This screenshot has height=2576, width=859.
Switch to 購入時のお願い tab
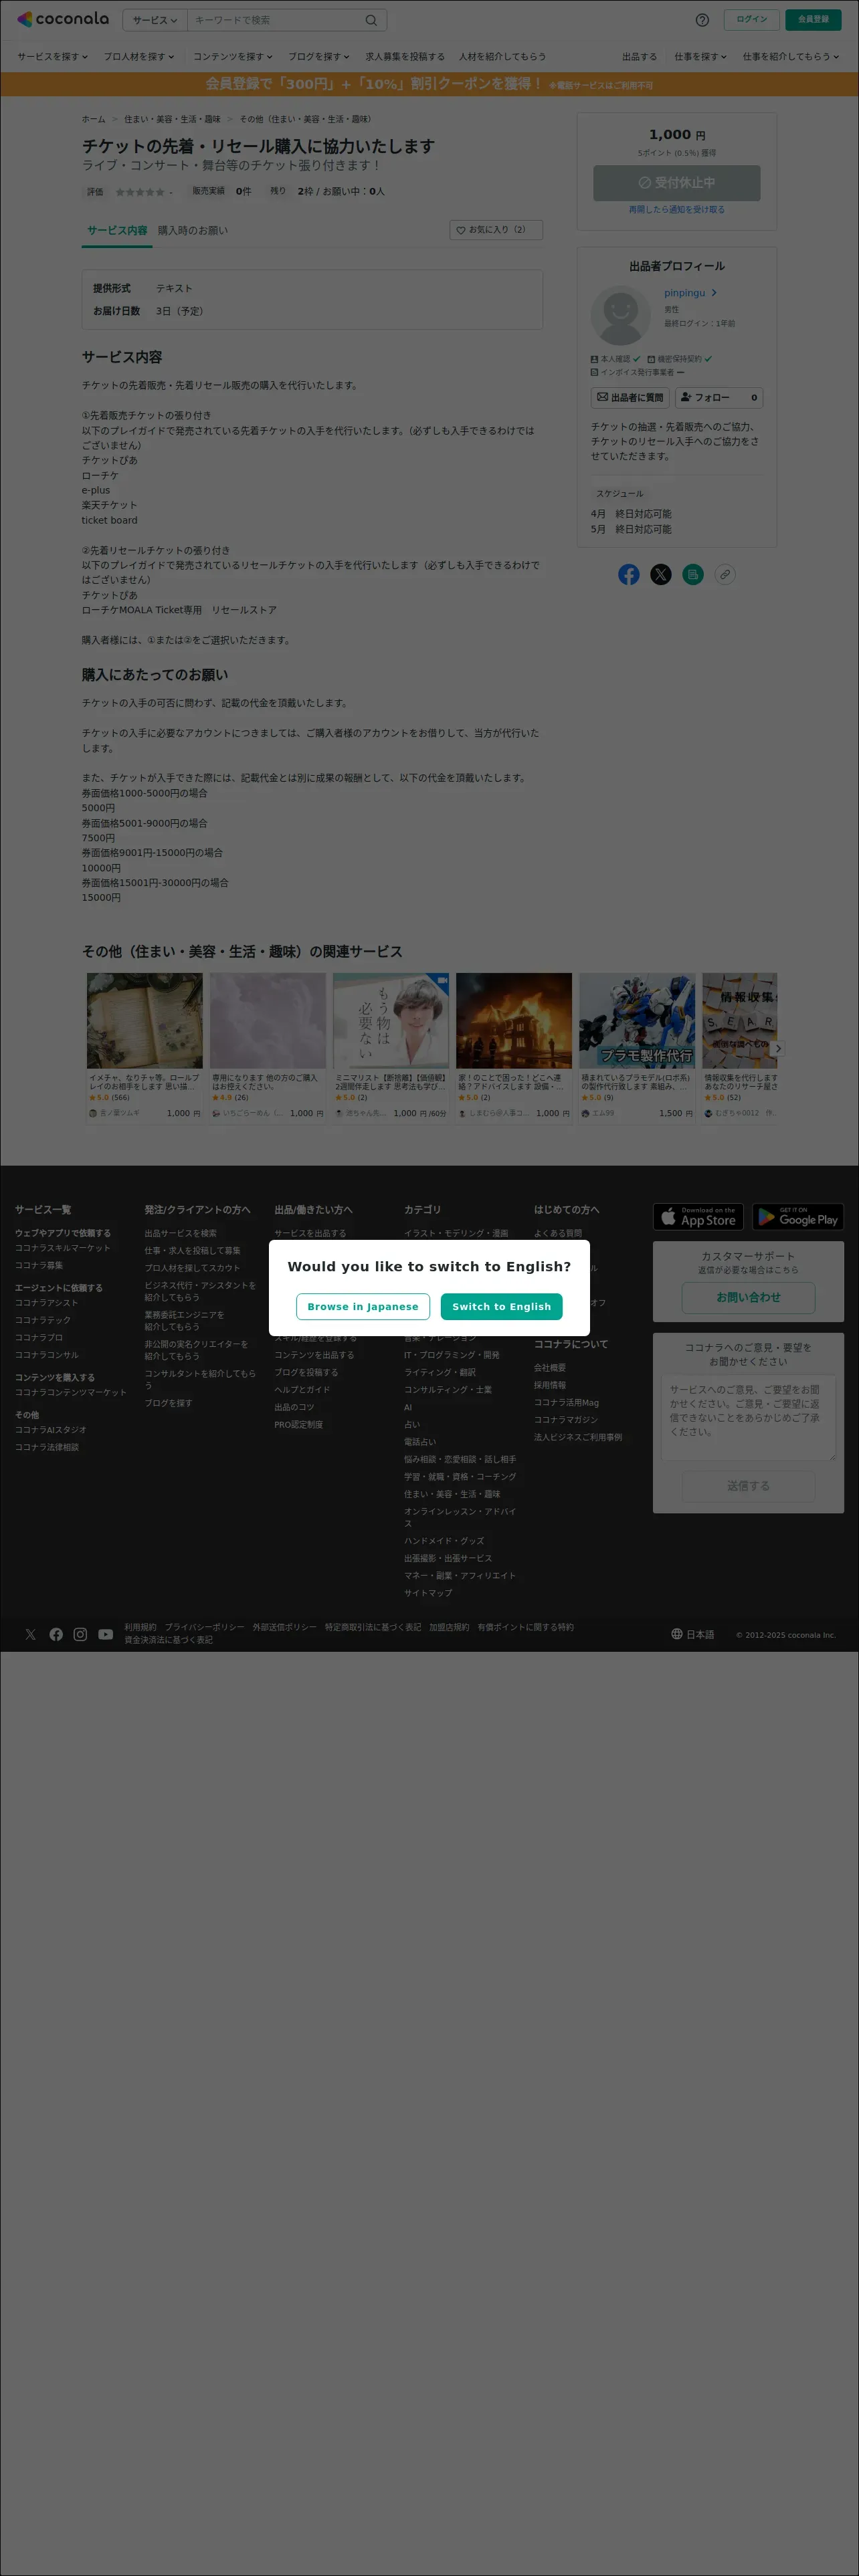(193, 231)
